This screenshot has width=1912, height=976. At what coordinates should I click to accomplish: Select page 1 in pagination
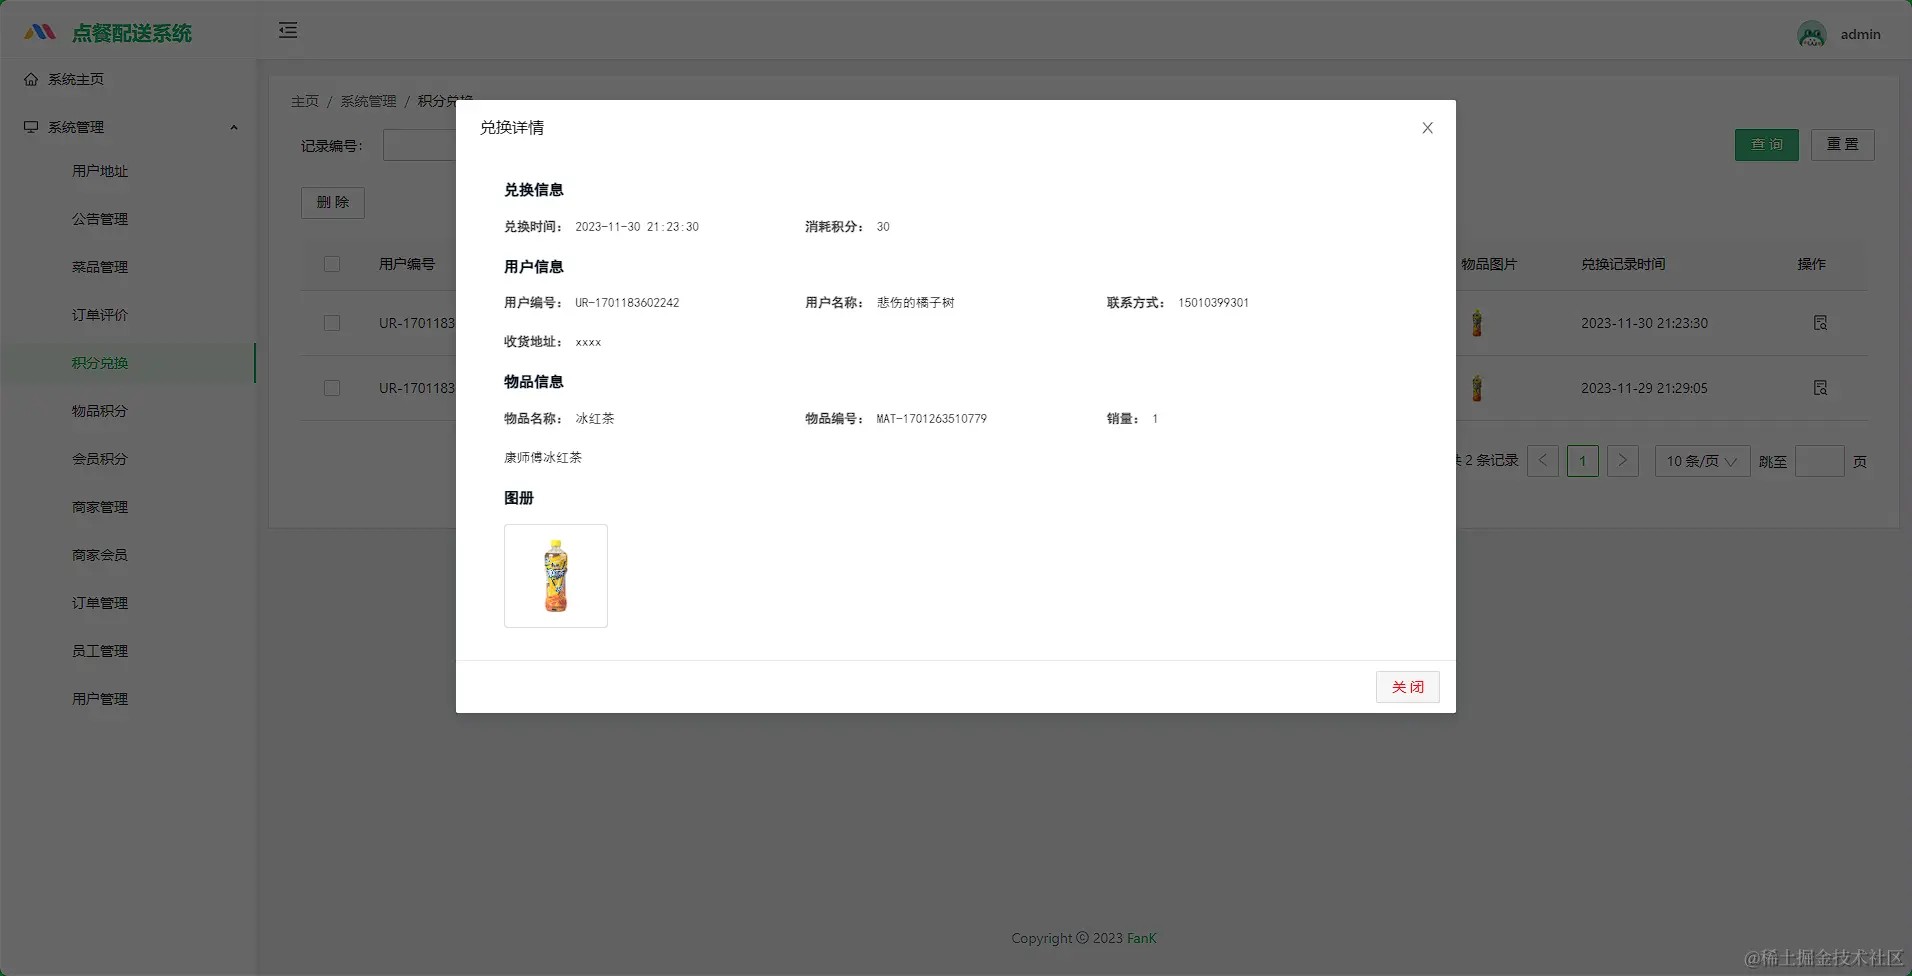(1583, 461)
